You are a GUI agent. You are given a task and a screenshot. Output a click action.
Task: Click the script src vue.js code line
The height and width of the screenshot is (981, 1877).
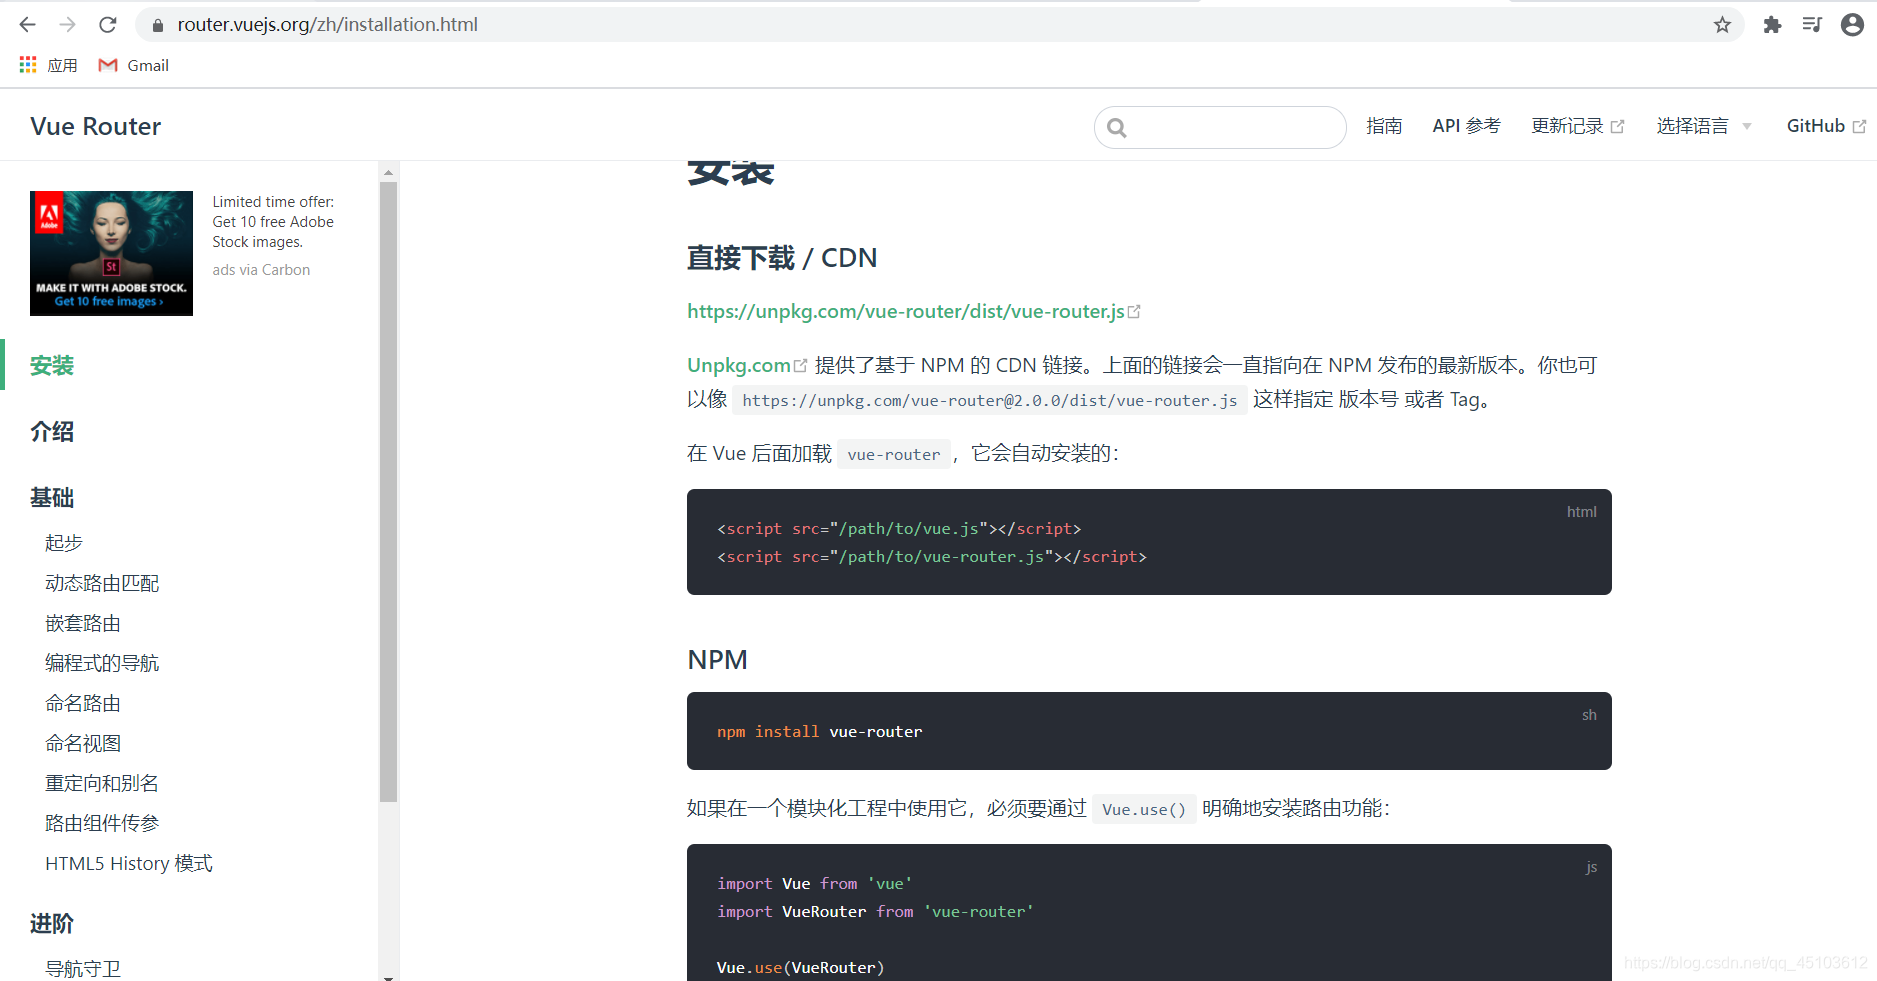tap(899, 528)
